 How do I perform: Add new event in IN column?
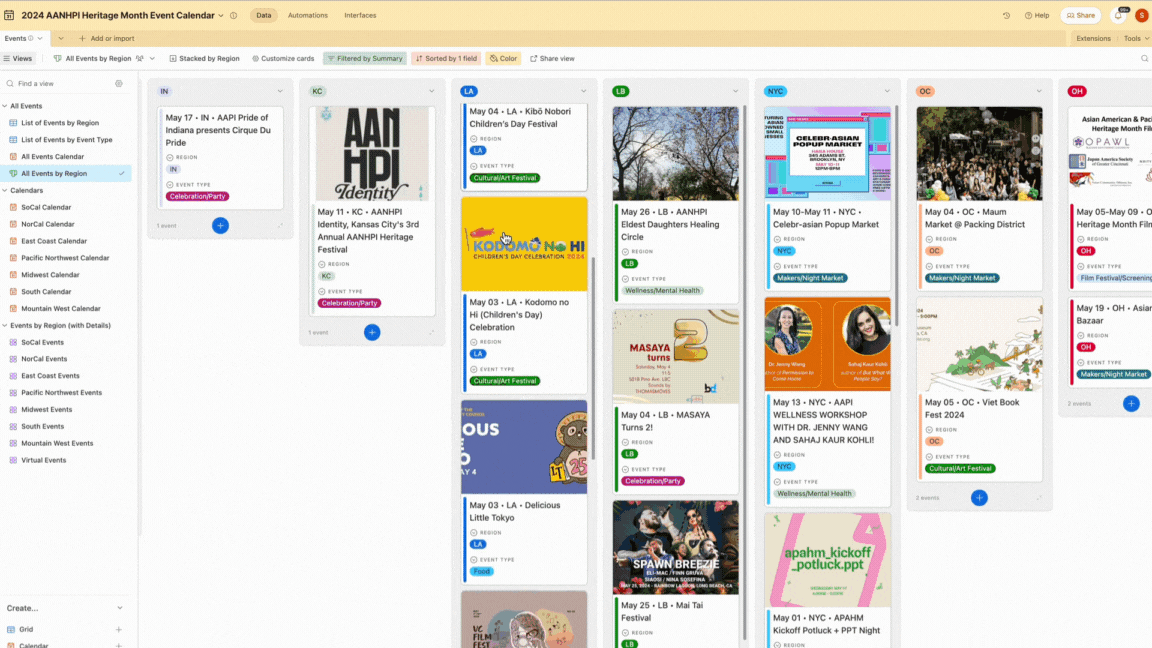(x=220, y=226)
